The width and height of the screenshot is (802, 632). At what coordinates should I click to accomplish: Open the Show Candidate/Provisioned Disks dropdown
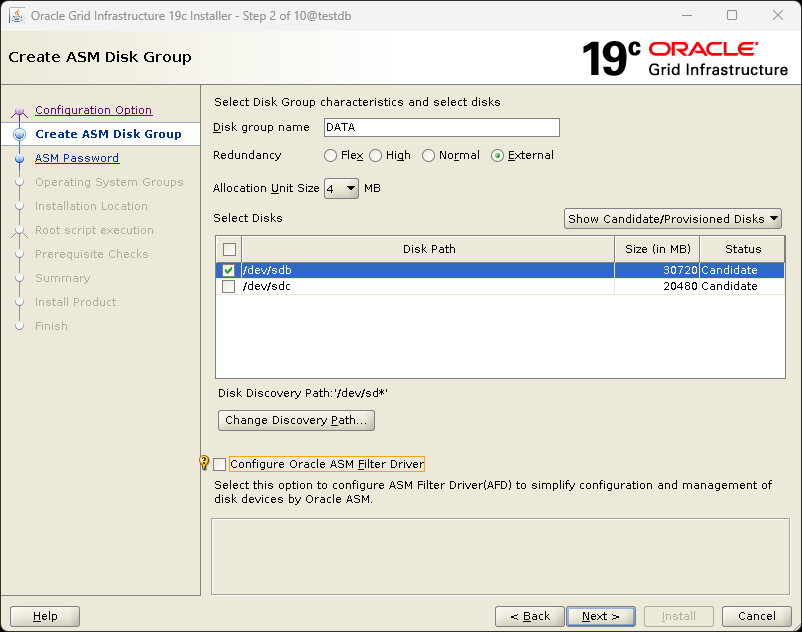coord(673,219)
